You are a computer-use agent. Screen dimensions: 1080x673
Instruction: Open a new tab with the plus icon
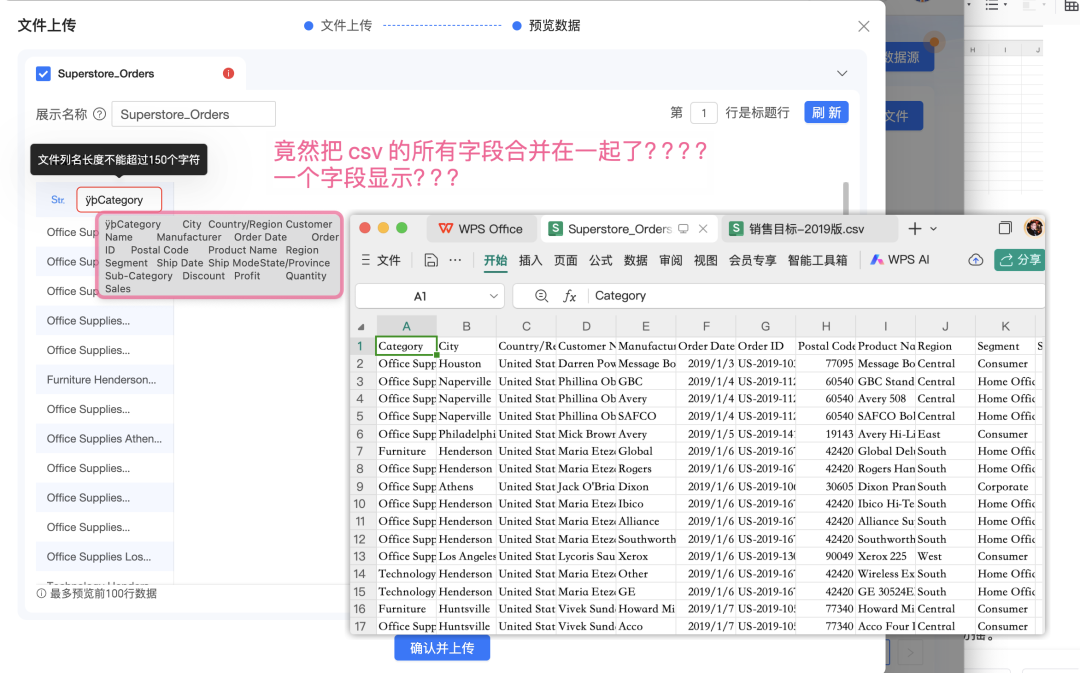[914, 229]
